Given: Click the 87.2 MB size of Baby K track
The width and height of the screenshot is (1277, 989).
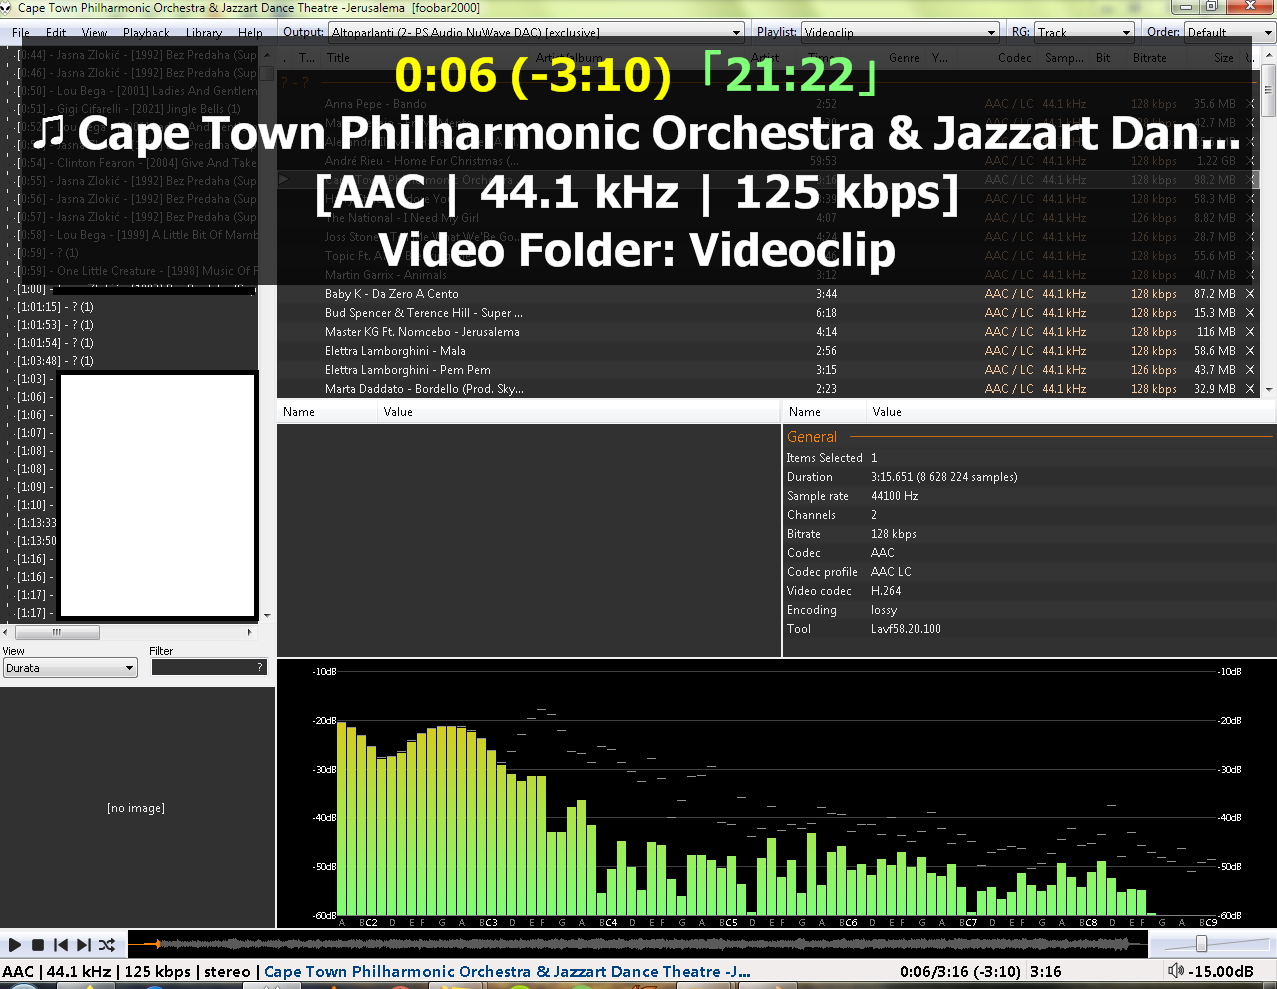Looking at the screenshot, I should (x=1215, y=294).
